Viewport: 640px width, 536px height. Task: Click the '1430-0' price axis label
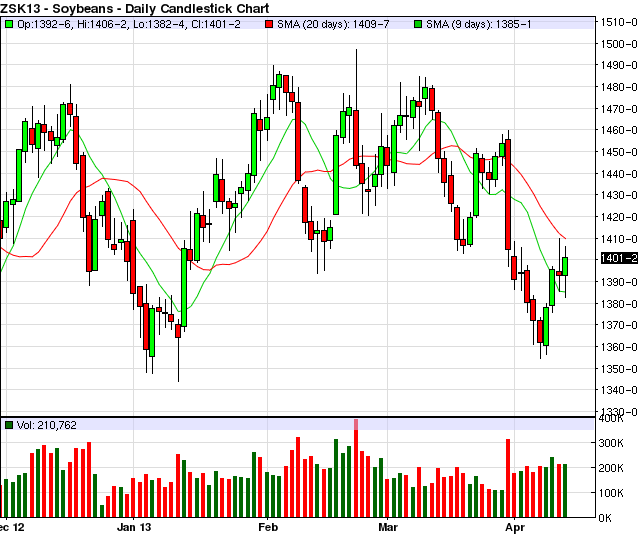point(619,195)
